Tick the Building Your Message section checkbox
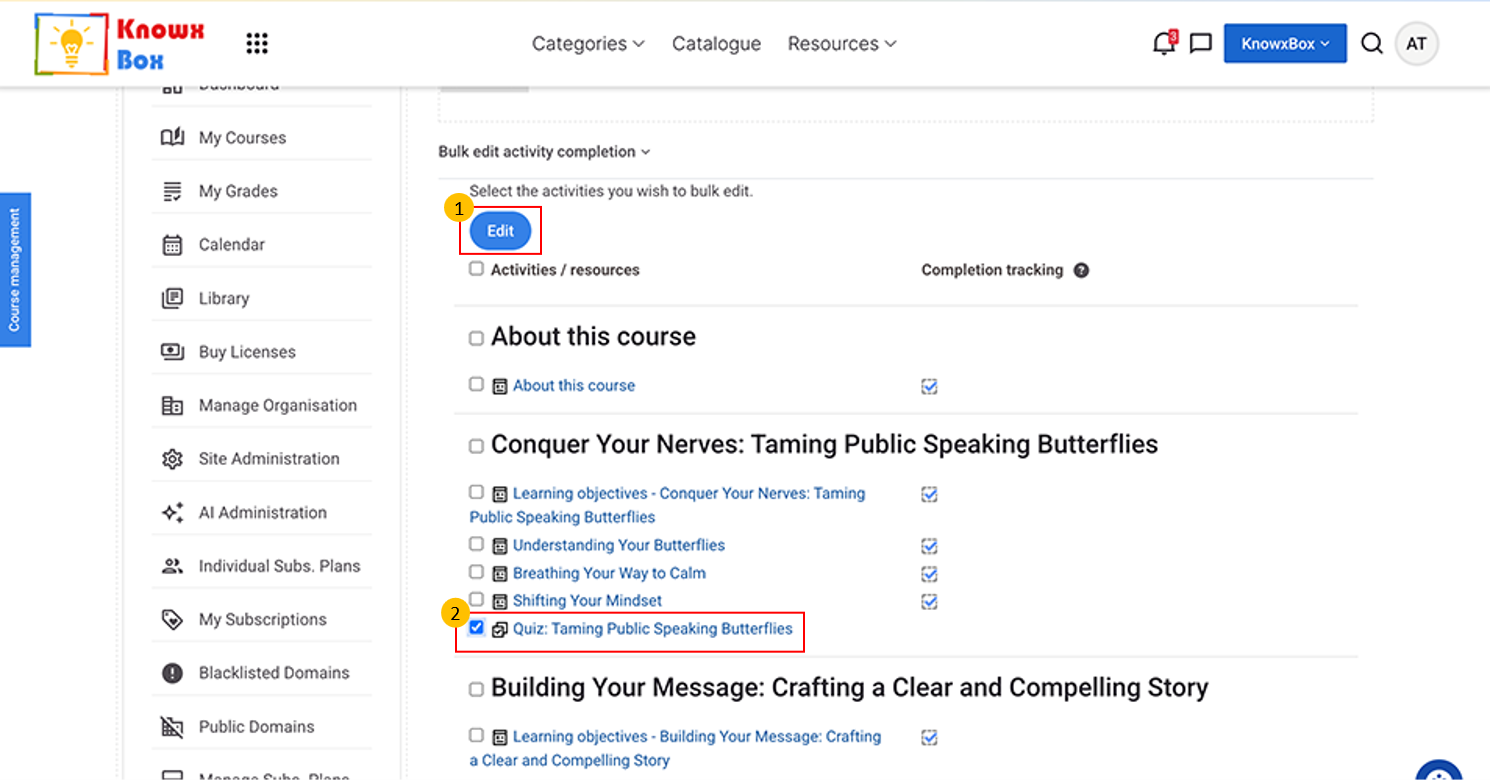1490x780 pixels. [476, 689]
